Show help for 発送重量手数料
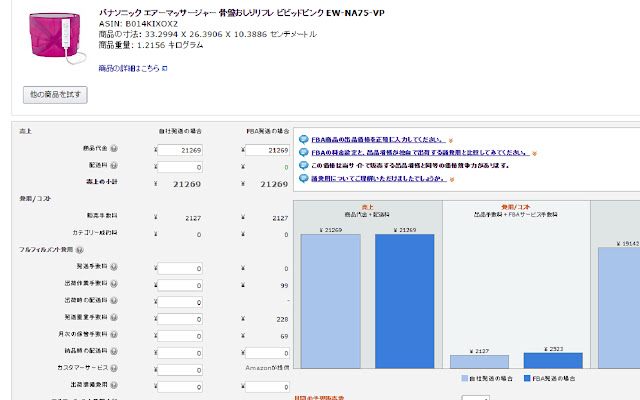The image size is (640, 400). click(114, 319)
